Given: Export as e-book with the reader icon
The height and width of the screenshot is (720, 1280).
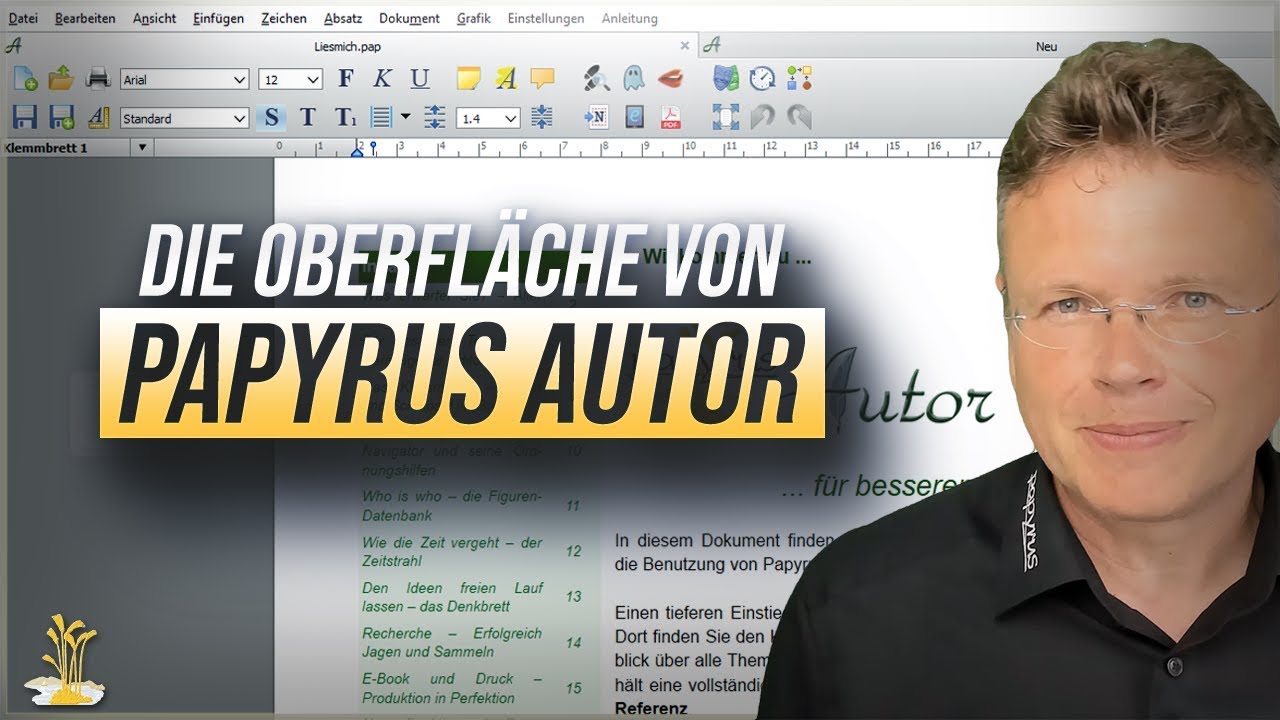Looking at the screenshot, I should 634,117.
